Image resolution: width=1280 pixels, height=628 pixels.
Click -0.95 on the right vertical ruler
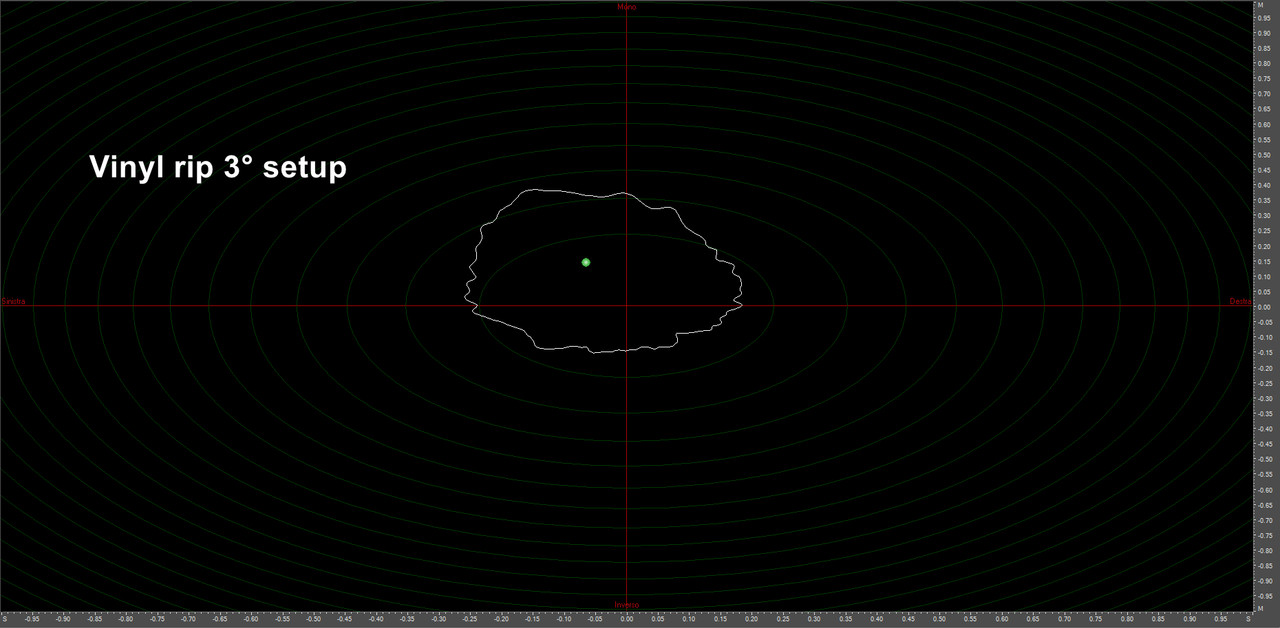click(1266, 596)
